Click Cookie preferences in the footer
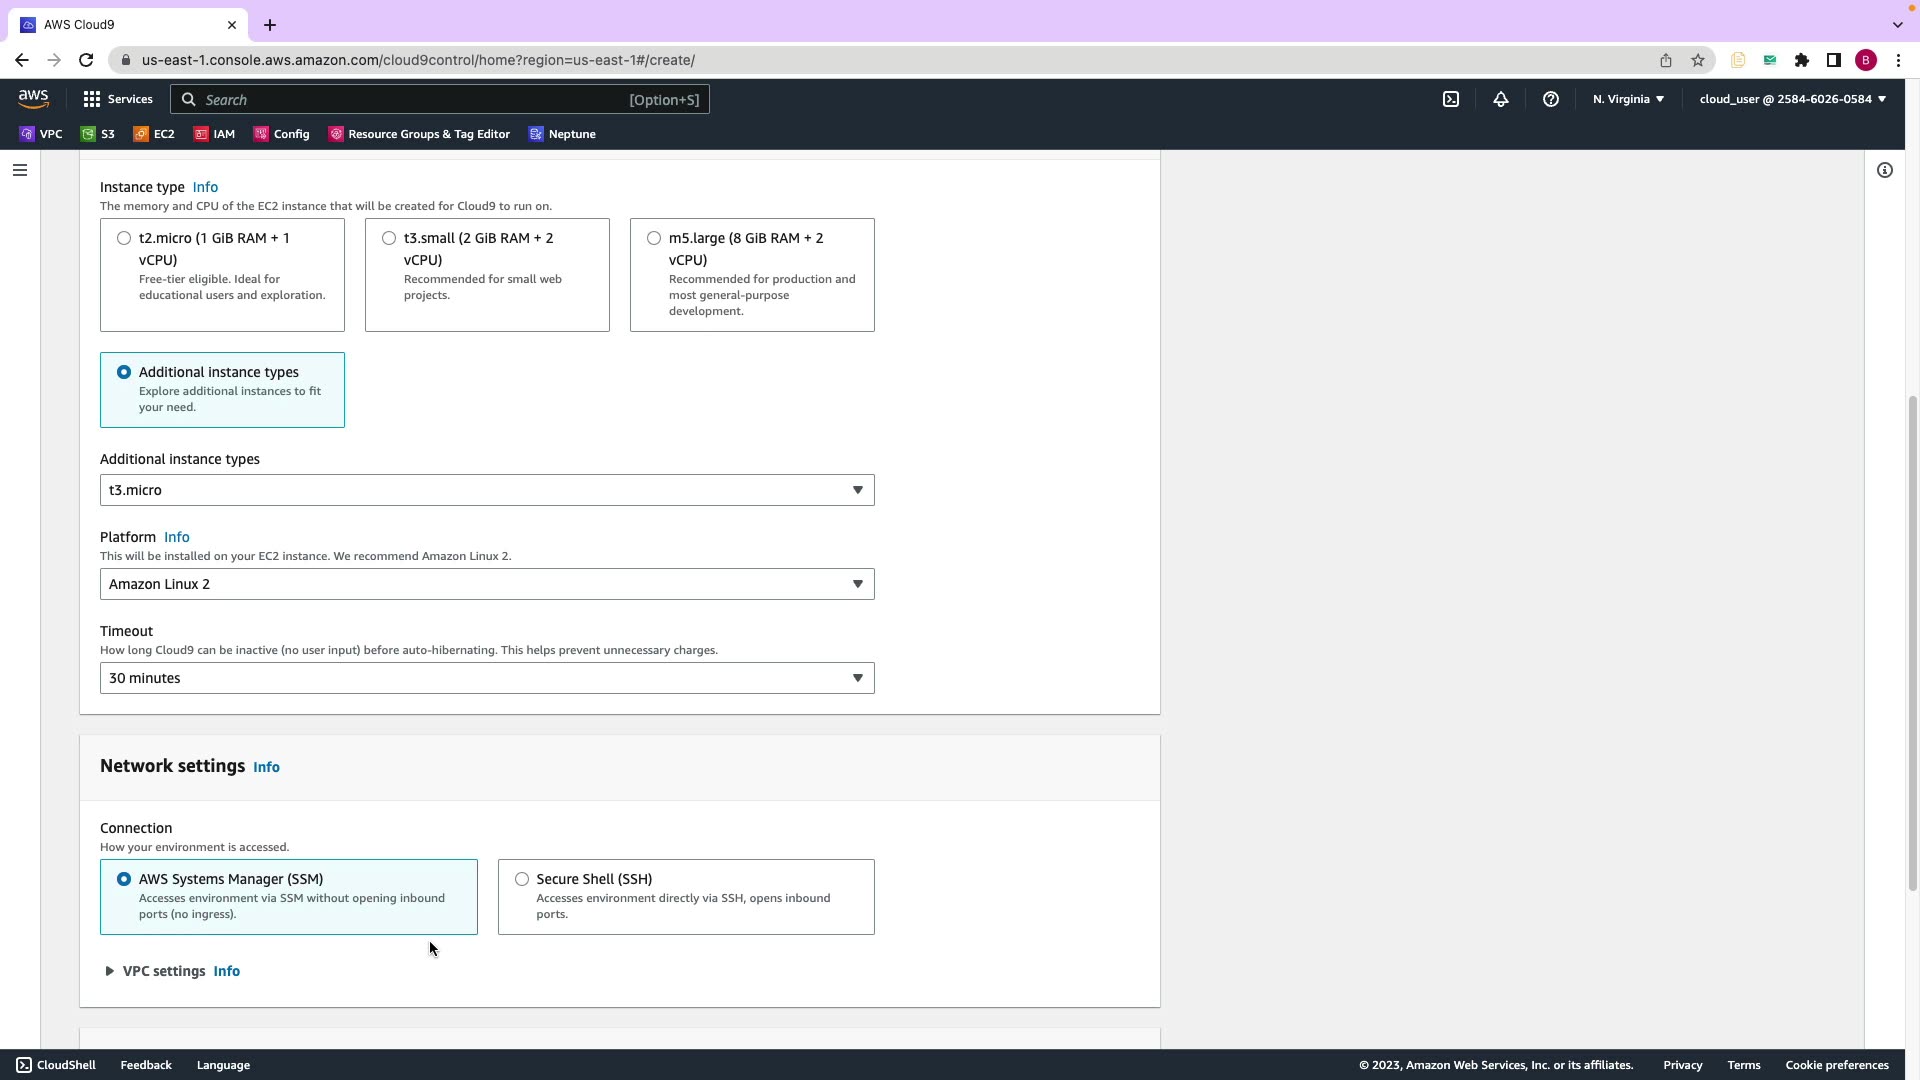 [1836, 1065]
